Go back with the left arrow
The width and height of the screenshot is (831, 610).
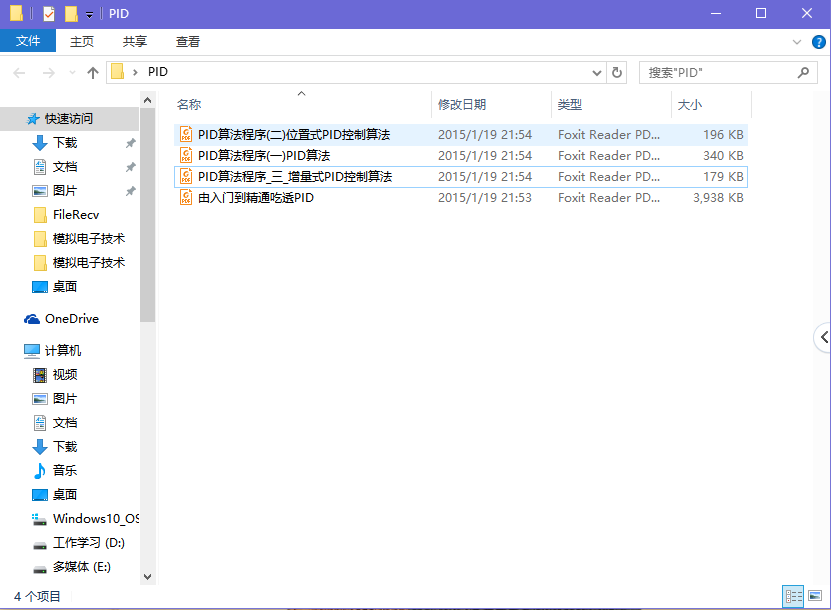19,73
